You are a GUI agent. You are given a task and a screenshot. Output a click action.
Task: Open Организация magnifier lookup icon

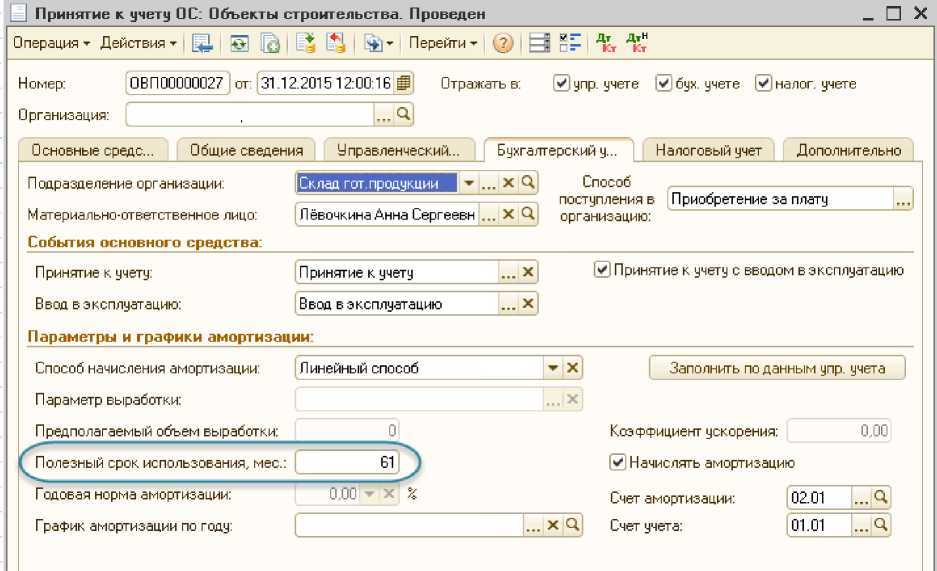click(403, 115)
